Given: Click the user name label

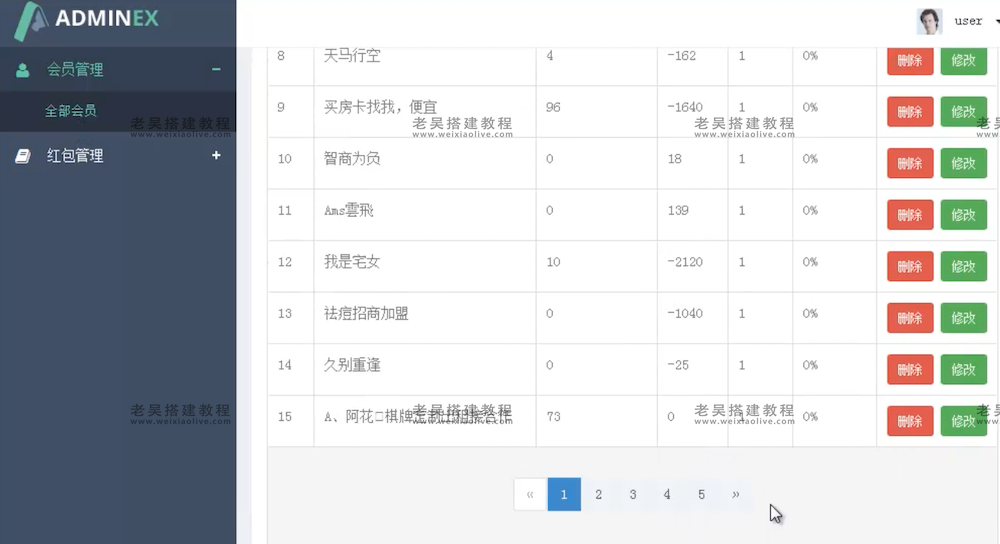Looking at the screenshot, I should pos(968,21).
